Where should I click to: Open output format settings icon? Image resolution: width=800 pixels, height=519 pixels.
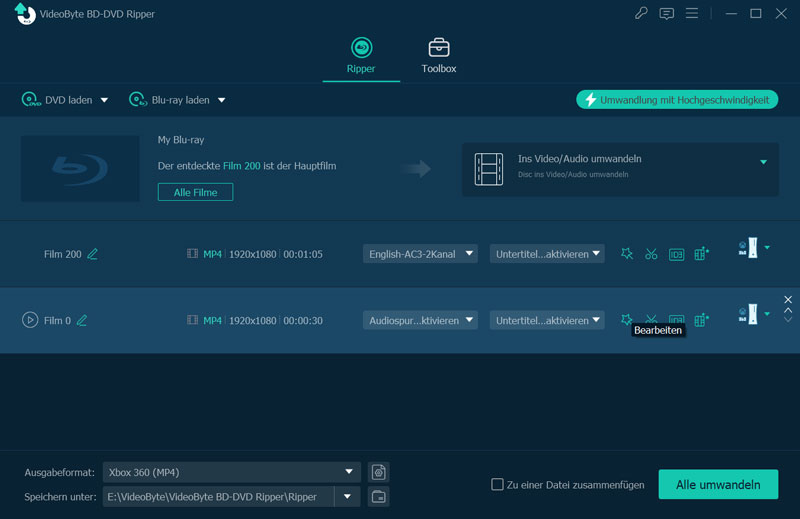(x=379, y=472)
